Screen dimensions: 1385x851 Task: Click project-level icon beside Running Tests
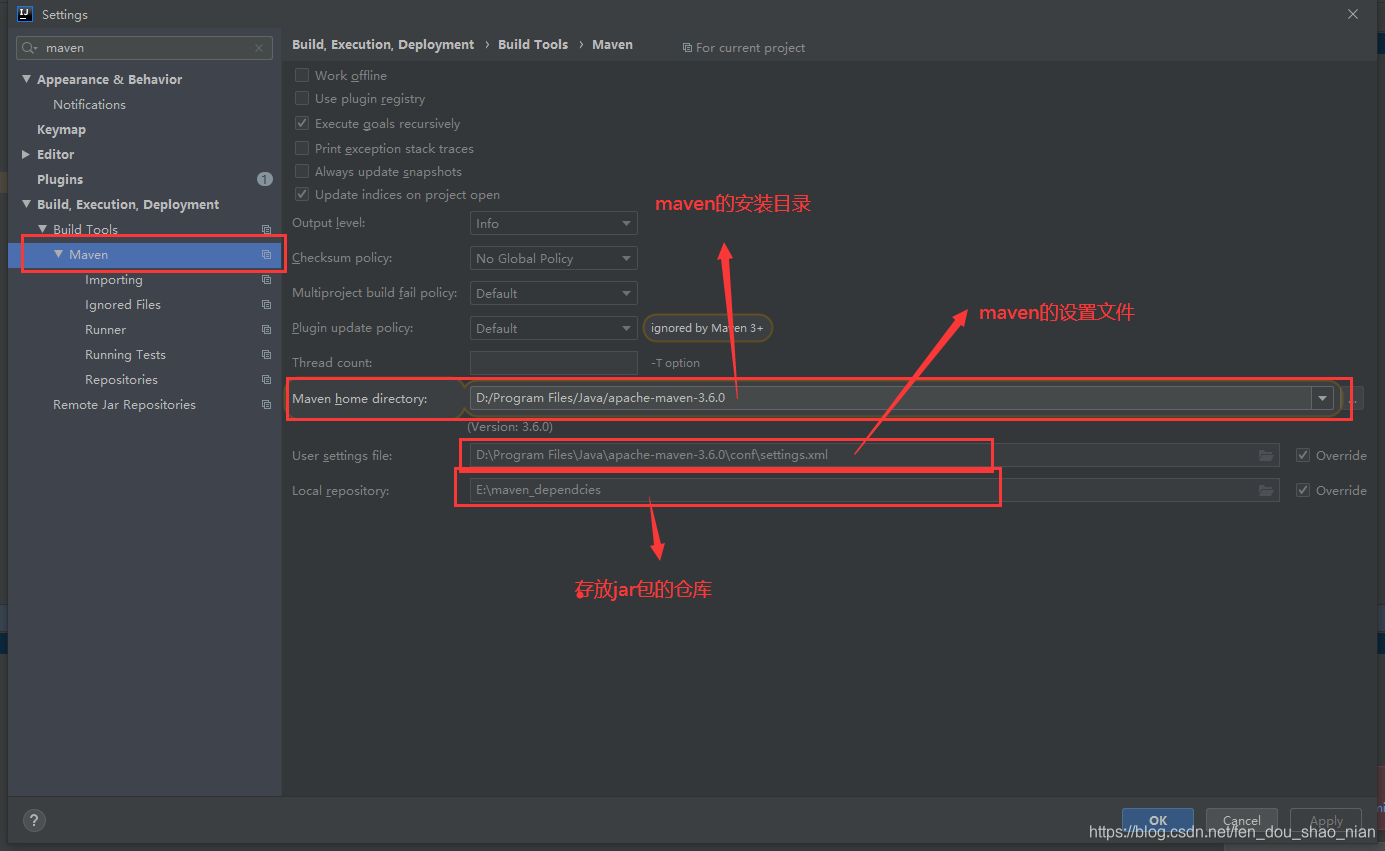[266, 355]
